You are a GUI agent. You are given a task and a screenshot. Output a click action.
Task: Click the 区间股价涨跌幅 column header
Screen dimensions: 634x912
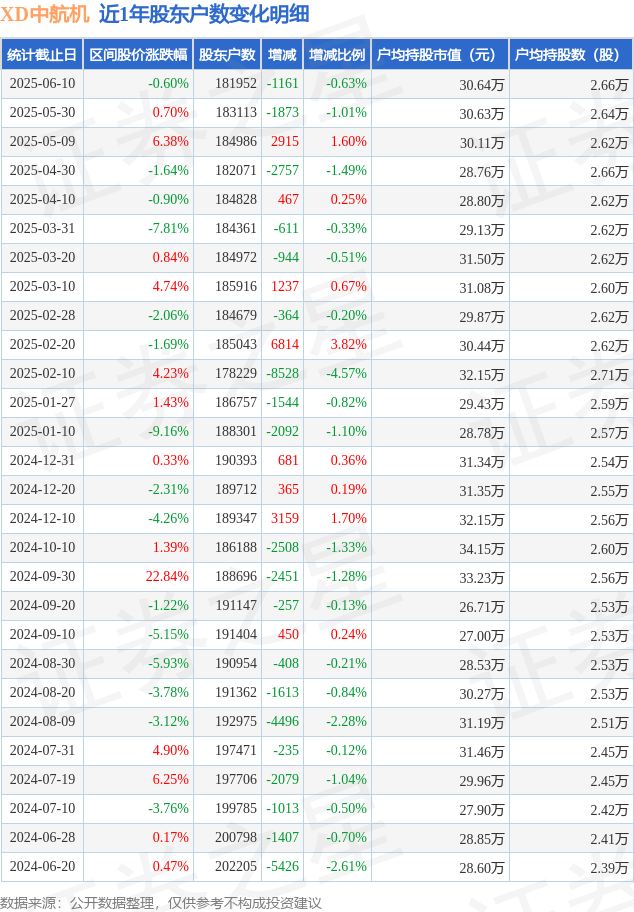coord(138,55)
